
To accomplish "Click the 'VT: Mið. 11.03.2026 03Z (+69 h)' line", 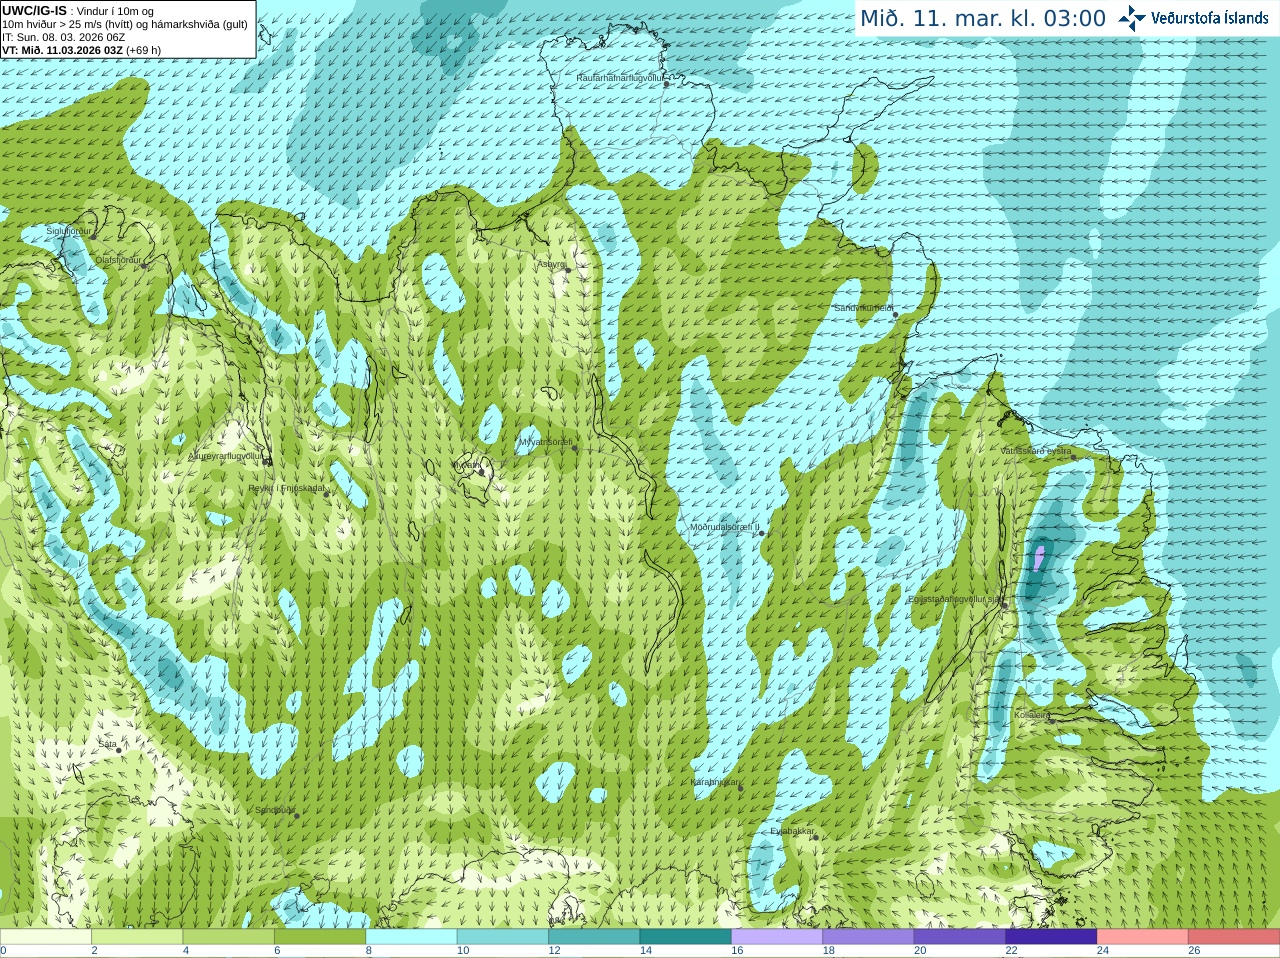I will click(82, 50).
